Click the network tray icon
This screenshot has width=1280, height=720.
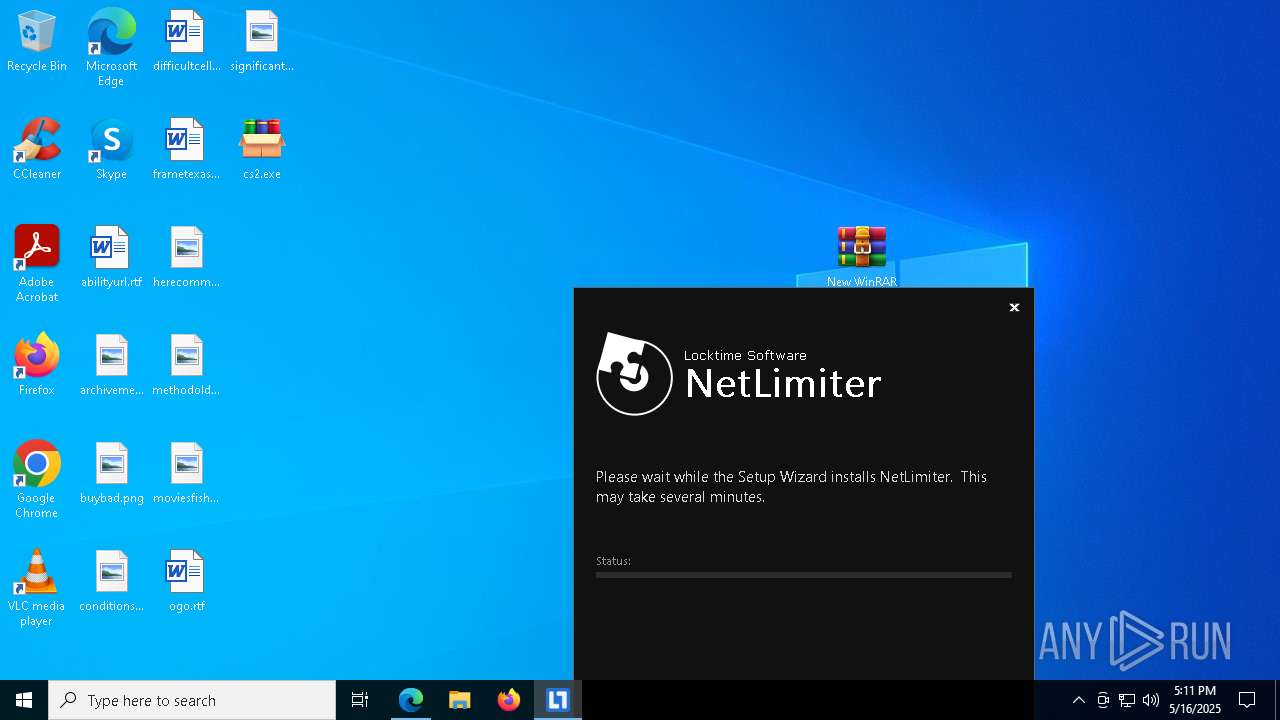(1127, 700)
